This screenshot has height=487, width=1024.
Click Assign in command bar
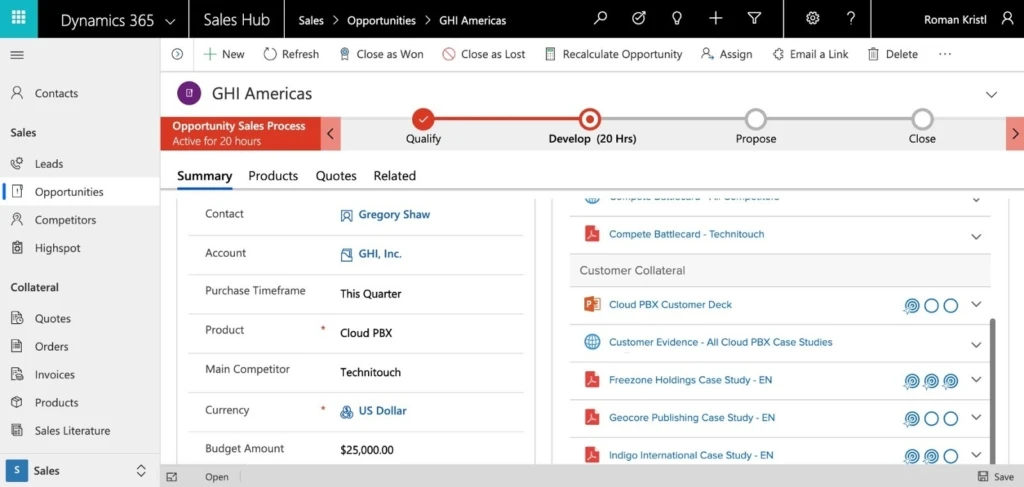point(726,55)
